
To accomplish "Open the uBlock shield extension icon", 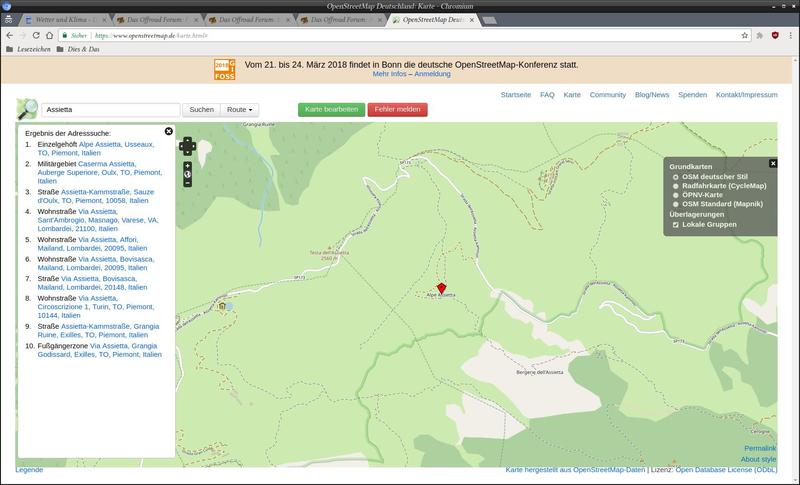I will (775, 35).
